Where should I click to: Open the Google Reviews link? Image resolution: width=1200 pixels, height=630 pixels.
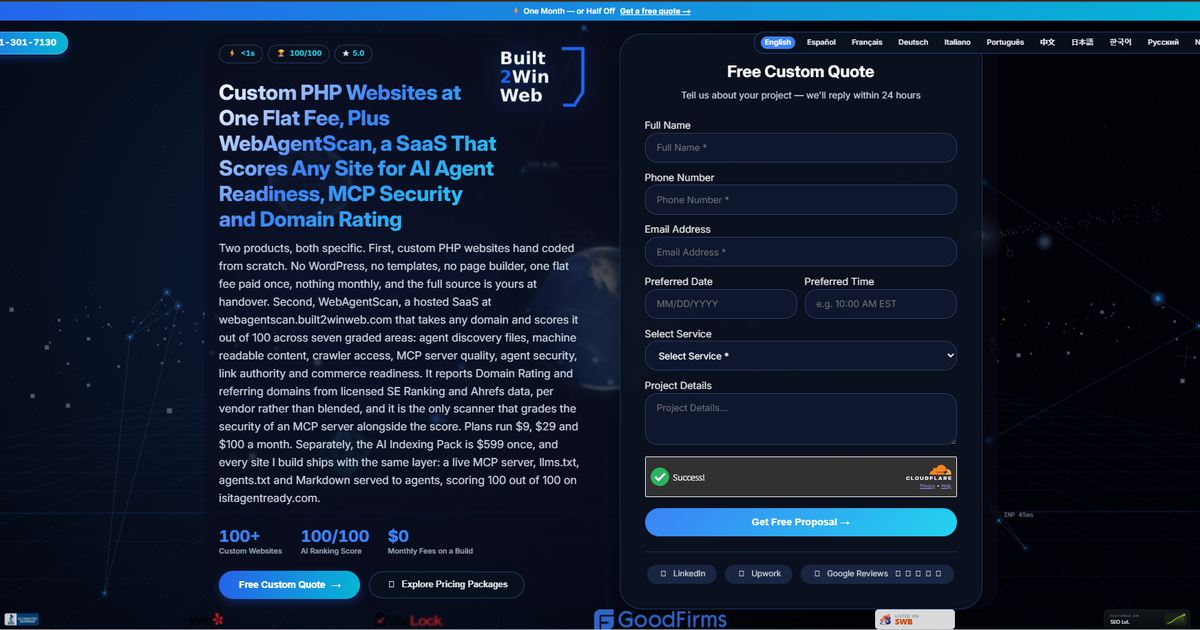coord(877,574)
